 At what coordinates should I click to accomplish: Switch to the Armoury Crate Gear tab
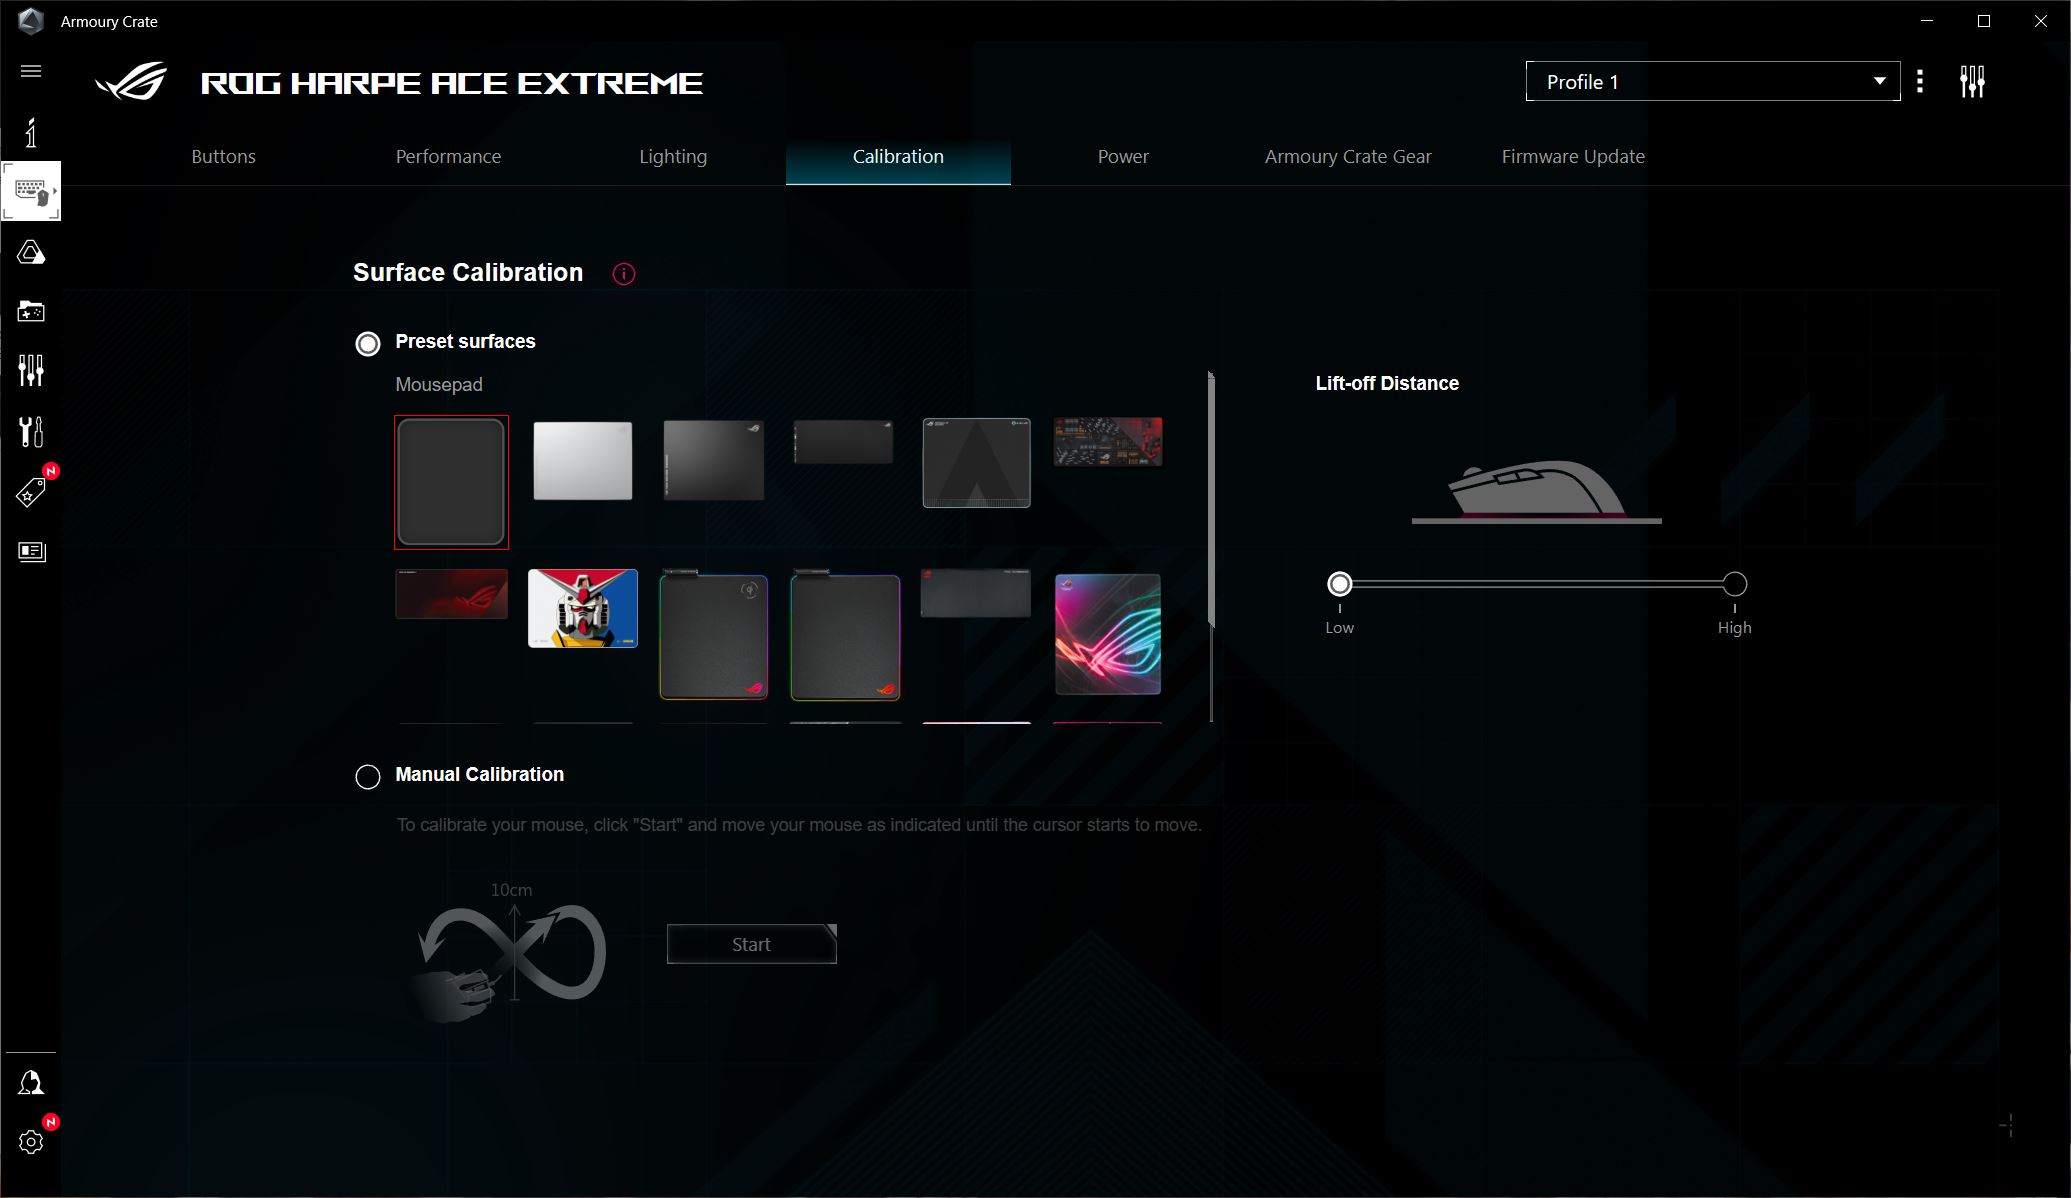click(1348, 157)
